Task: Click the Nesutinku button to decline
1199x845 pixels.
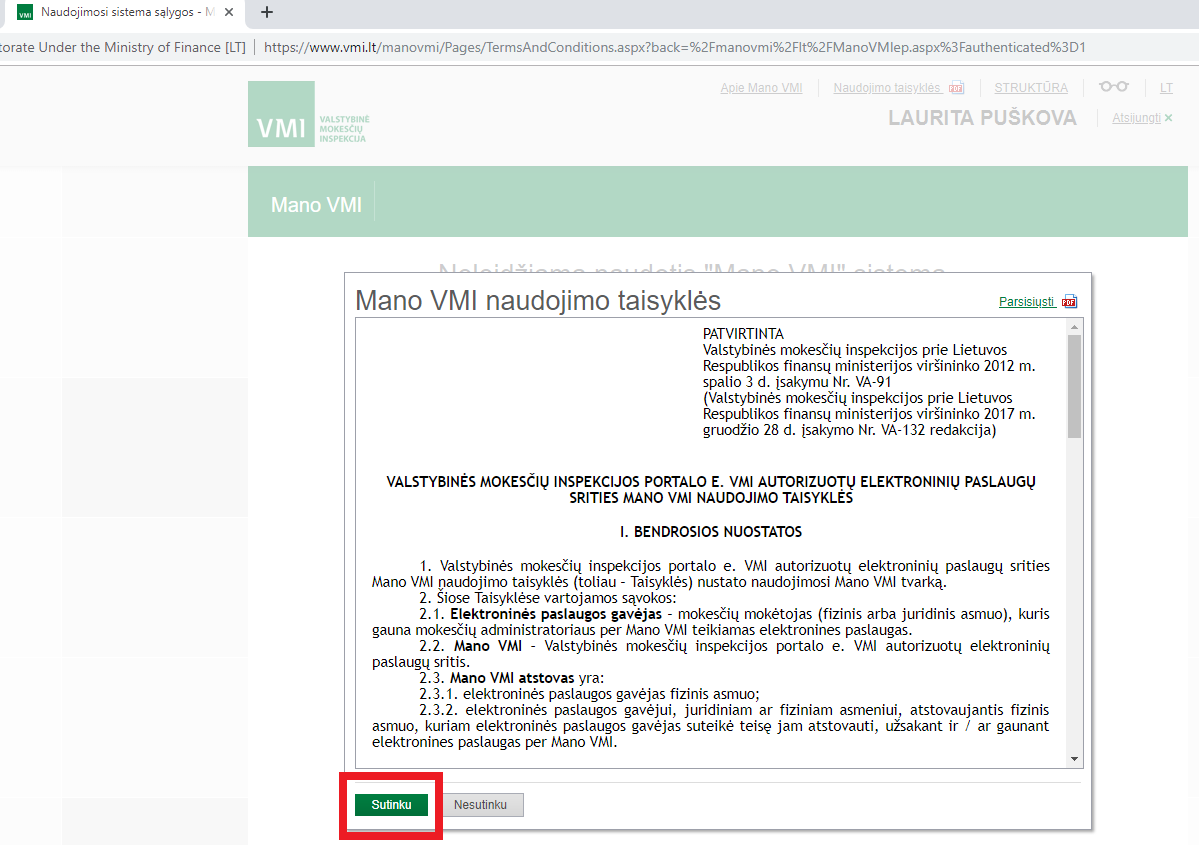Action: pyautogui.click(x=480, y=804)
